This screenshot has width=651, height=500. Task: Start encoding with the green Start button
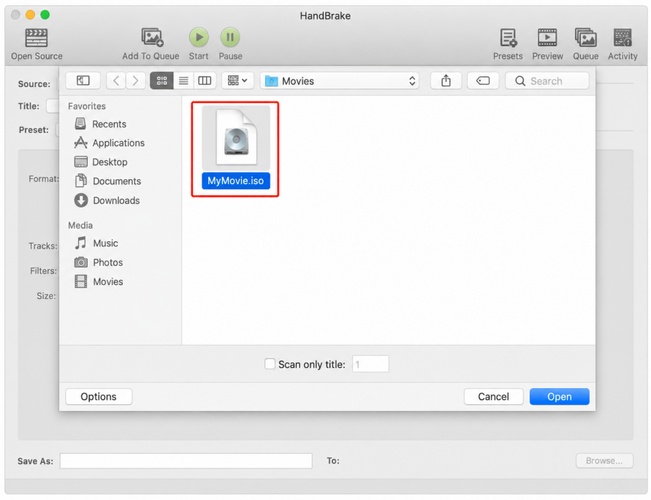click(199, 37)
